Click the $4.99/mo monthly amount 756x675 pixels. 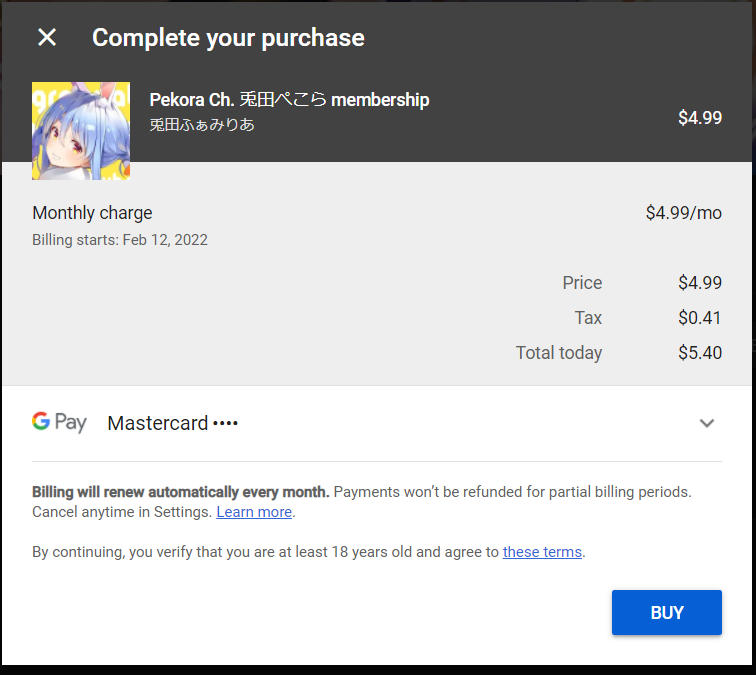(x=683, y=212)
